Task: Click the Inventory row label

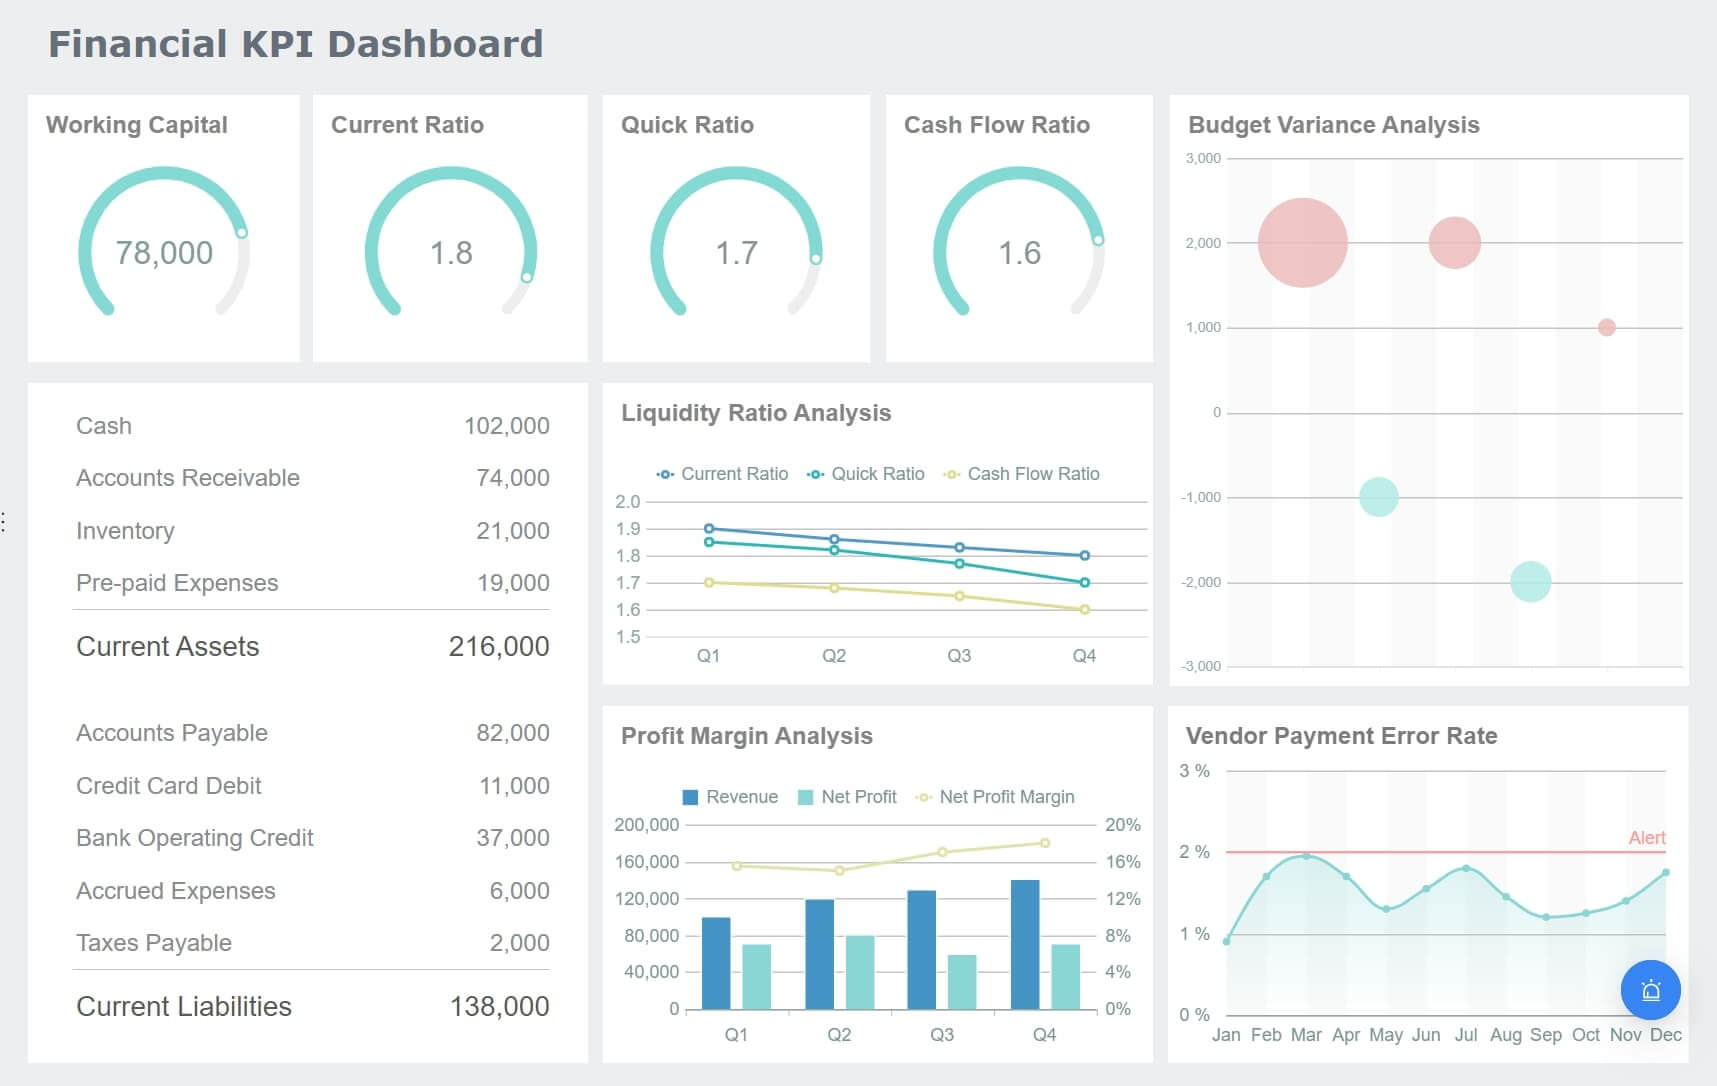Action: pyautogui.click(x=125, y=531)
